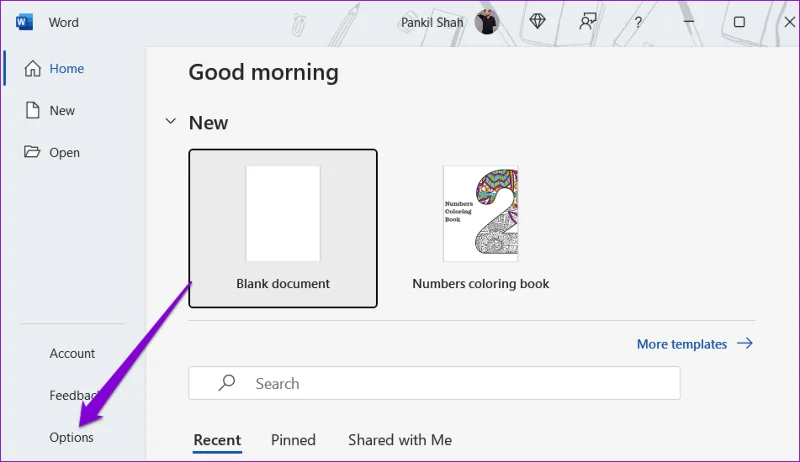
Task: Click inside the Search field
Action: pyautogui.click(x=434, y=383)
